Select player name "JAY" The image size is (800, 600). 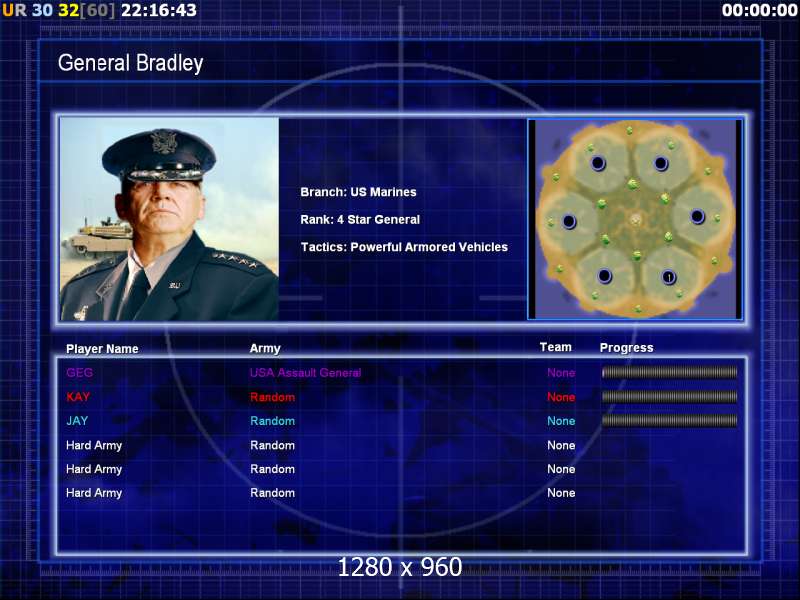click(77, 421)
